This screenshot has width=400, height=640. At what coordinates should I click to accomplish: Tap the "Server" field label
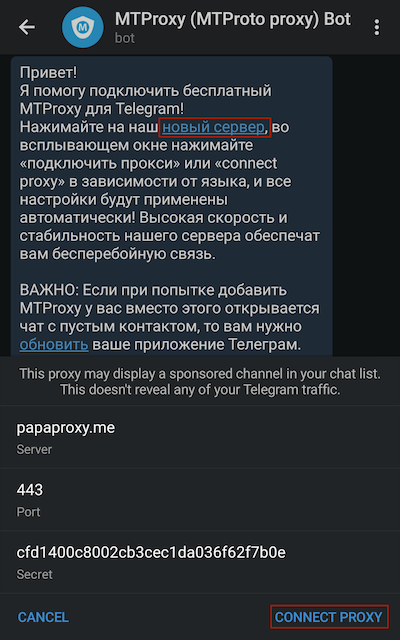click(34, 449)
